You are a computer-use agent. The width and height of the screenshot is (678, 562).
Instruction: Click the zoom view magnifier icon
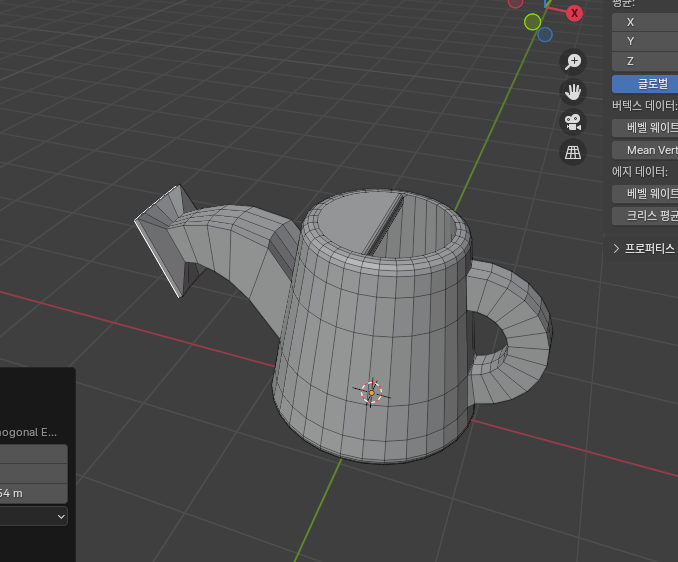pyautogui.click(x=573, y=61)
